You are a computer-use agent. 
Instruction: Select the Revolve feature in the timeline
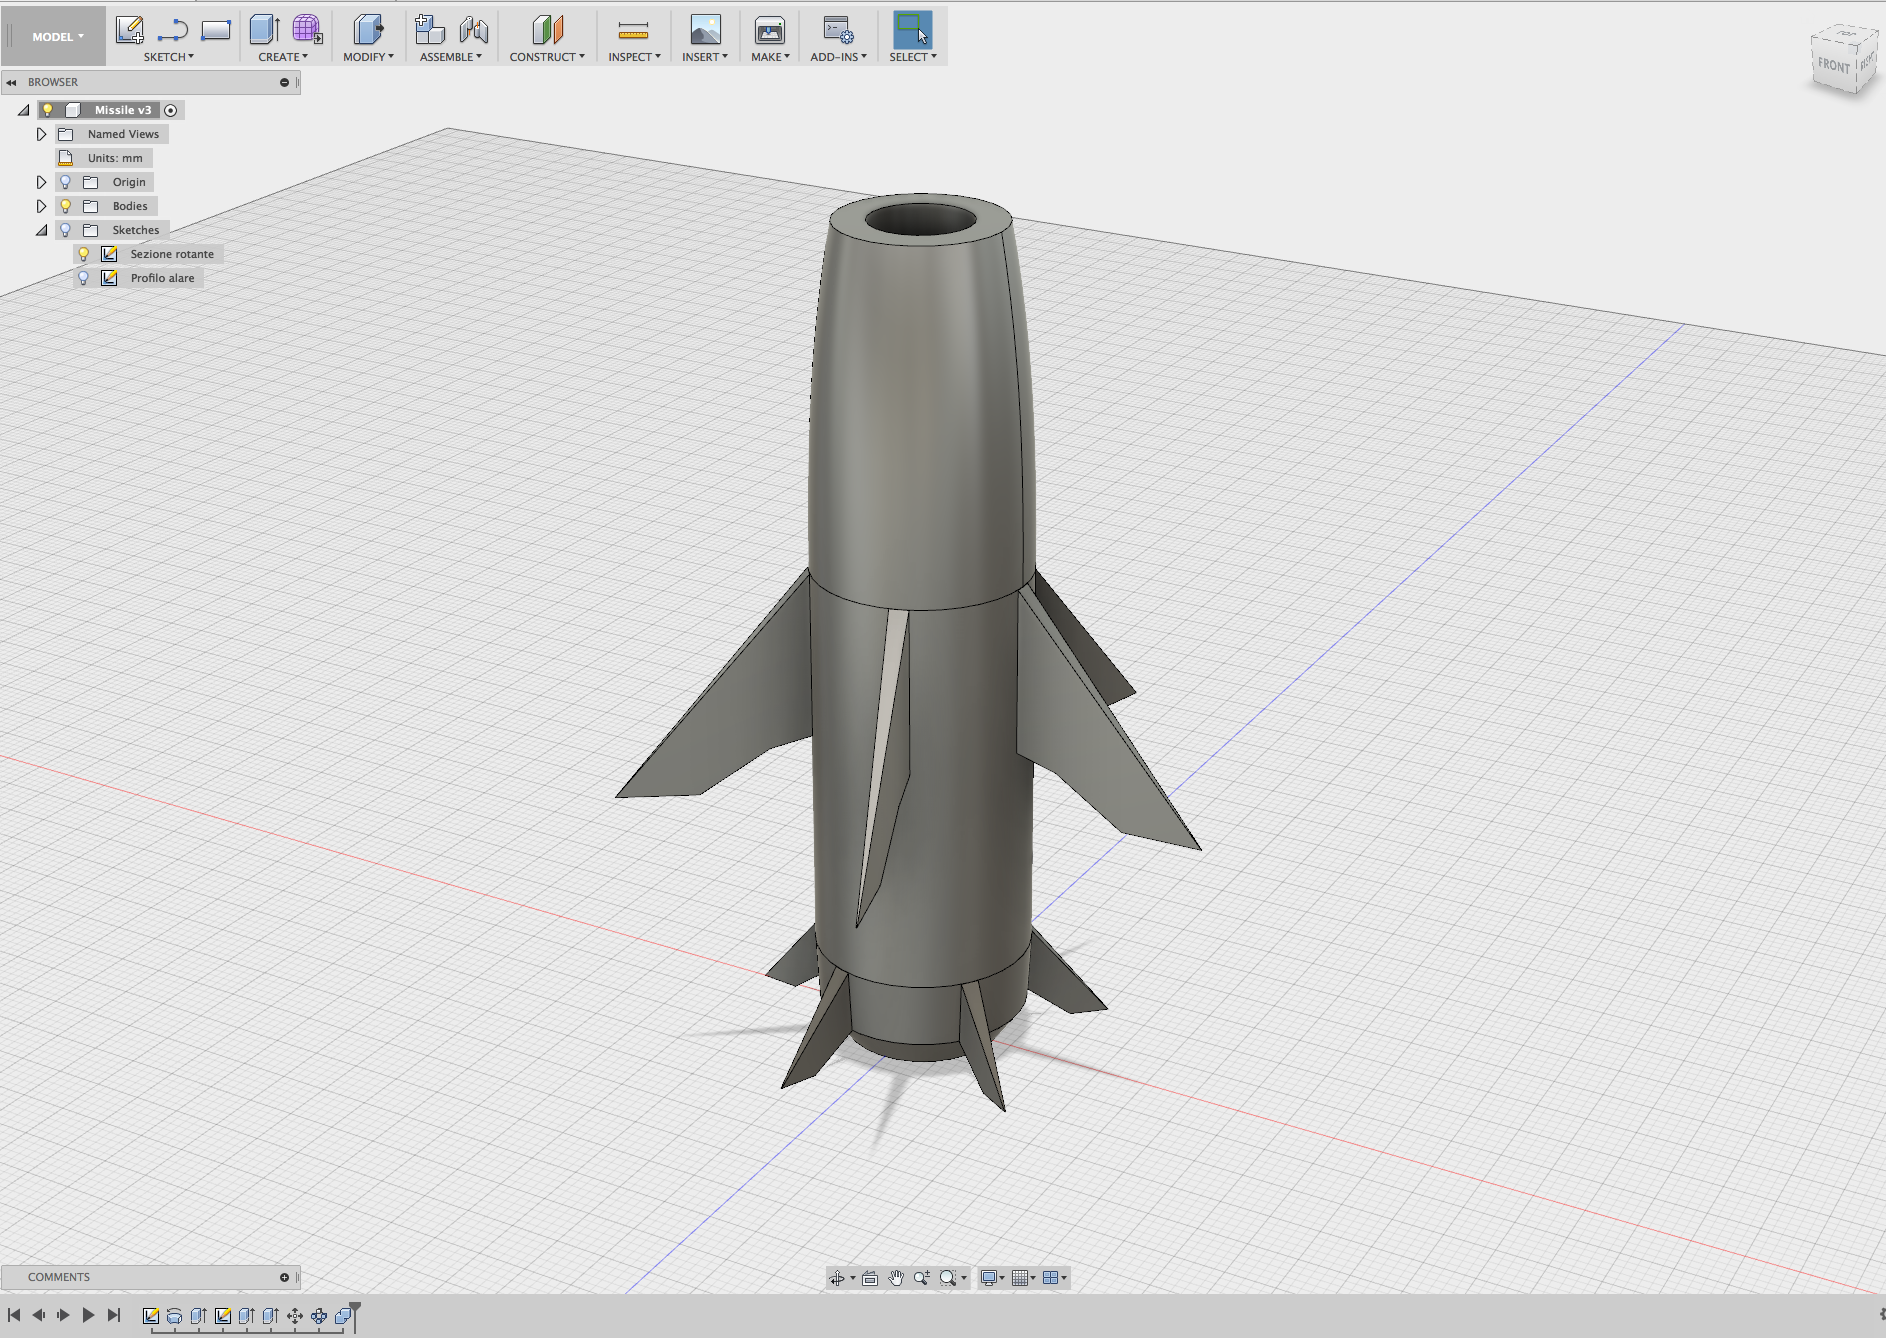coord(174,1316)
